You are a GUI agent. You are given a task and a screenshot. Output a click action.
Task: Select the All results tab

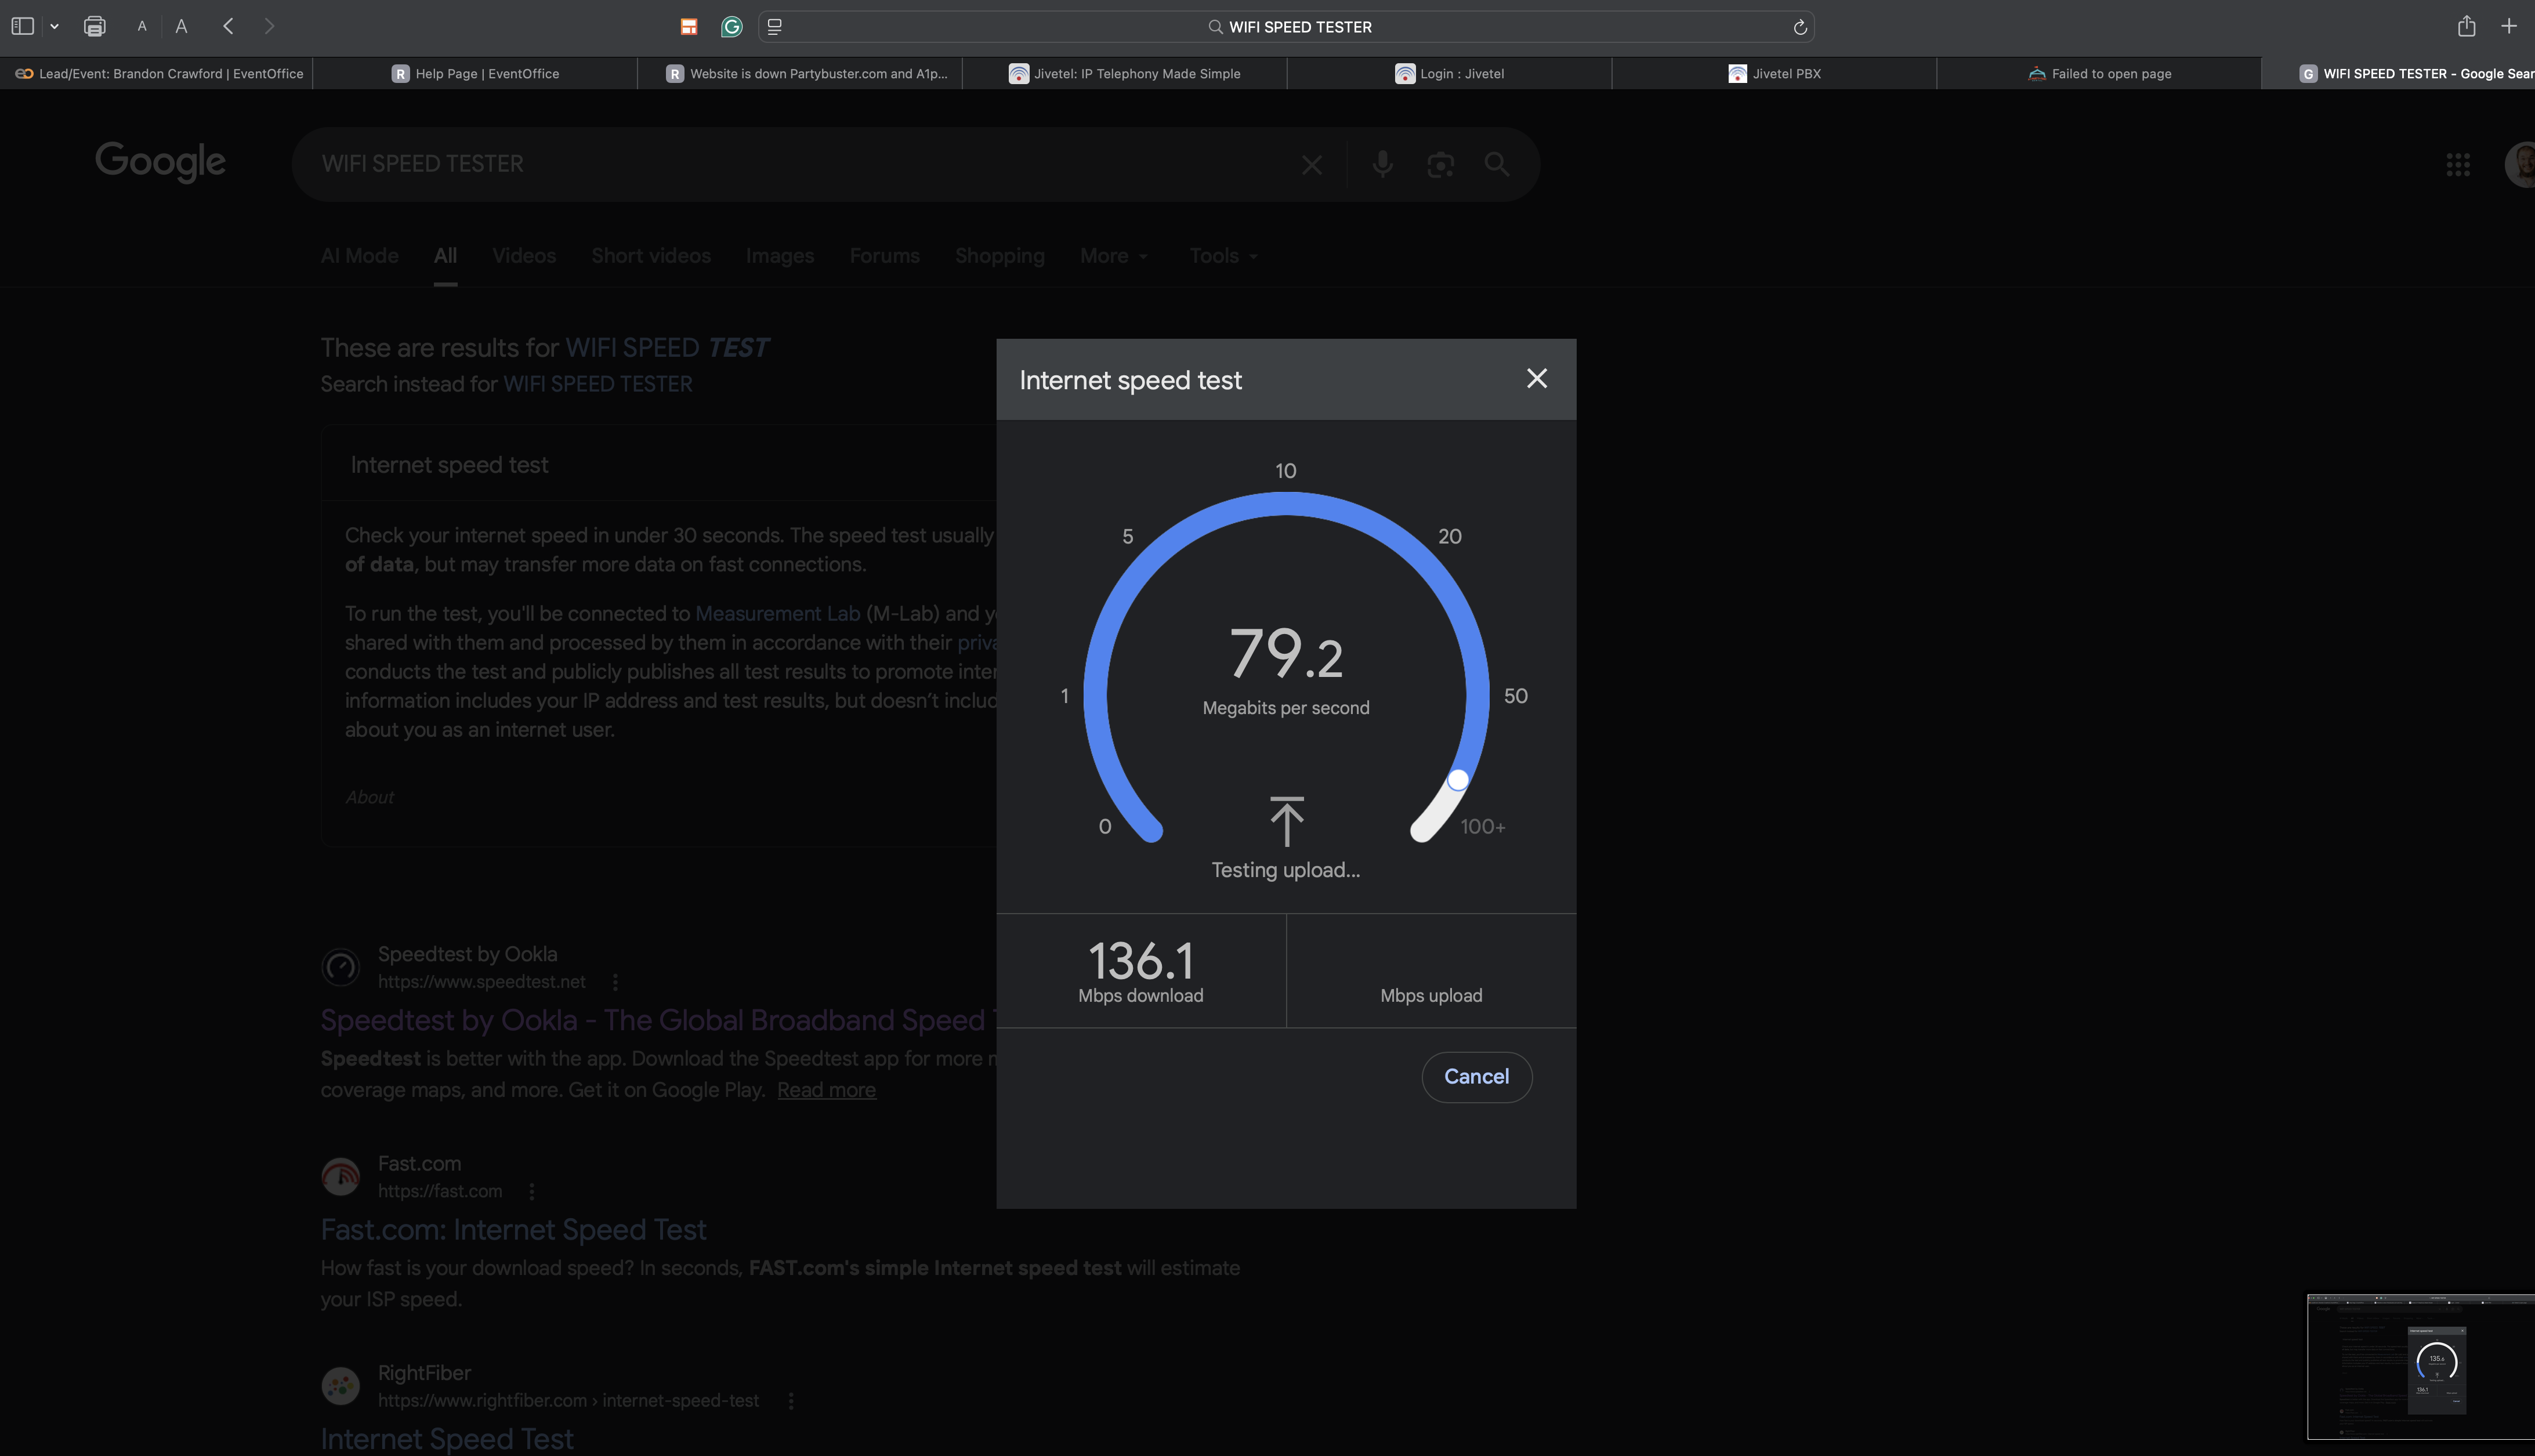(445, 256)
